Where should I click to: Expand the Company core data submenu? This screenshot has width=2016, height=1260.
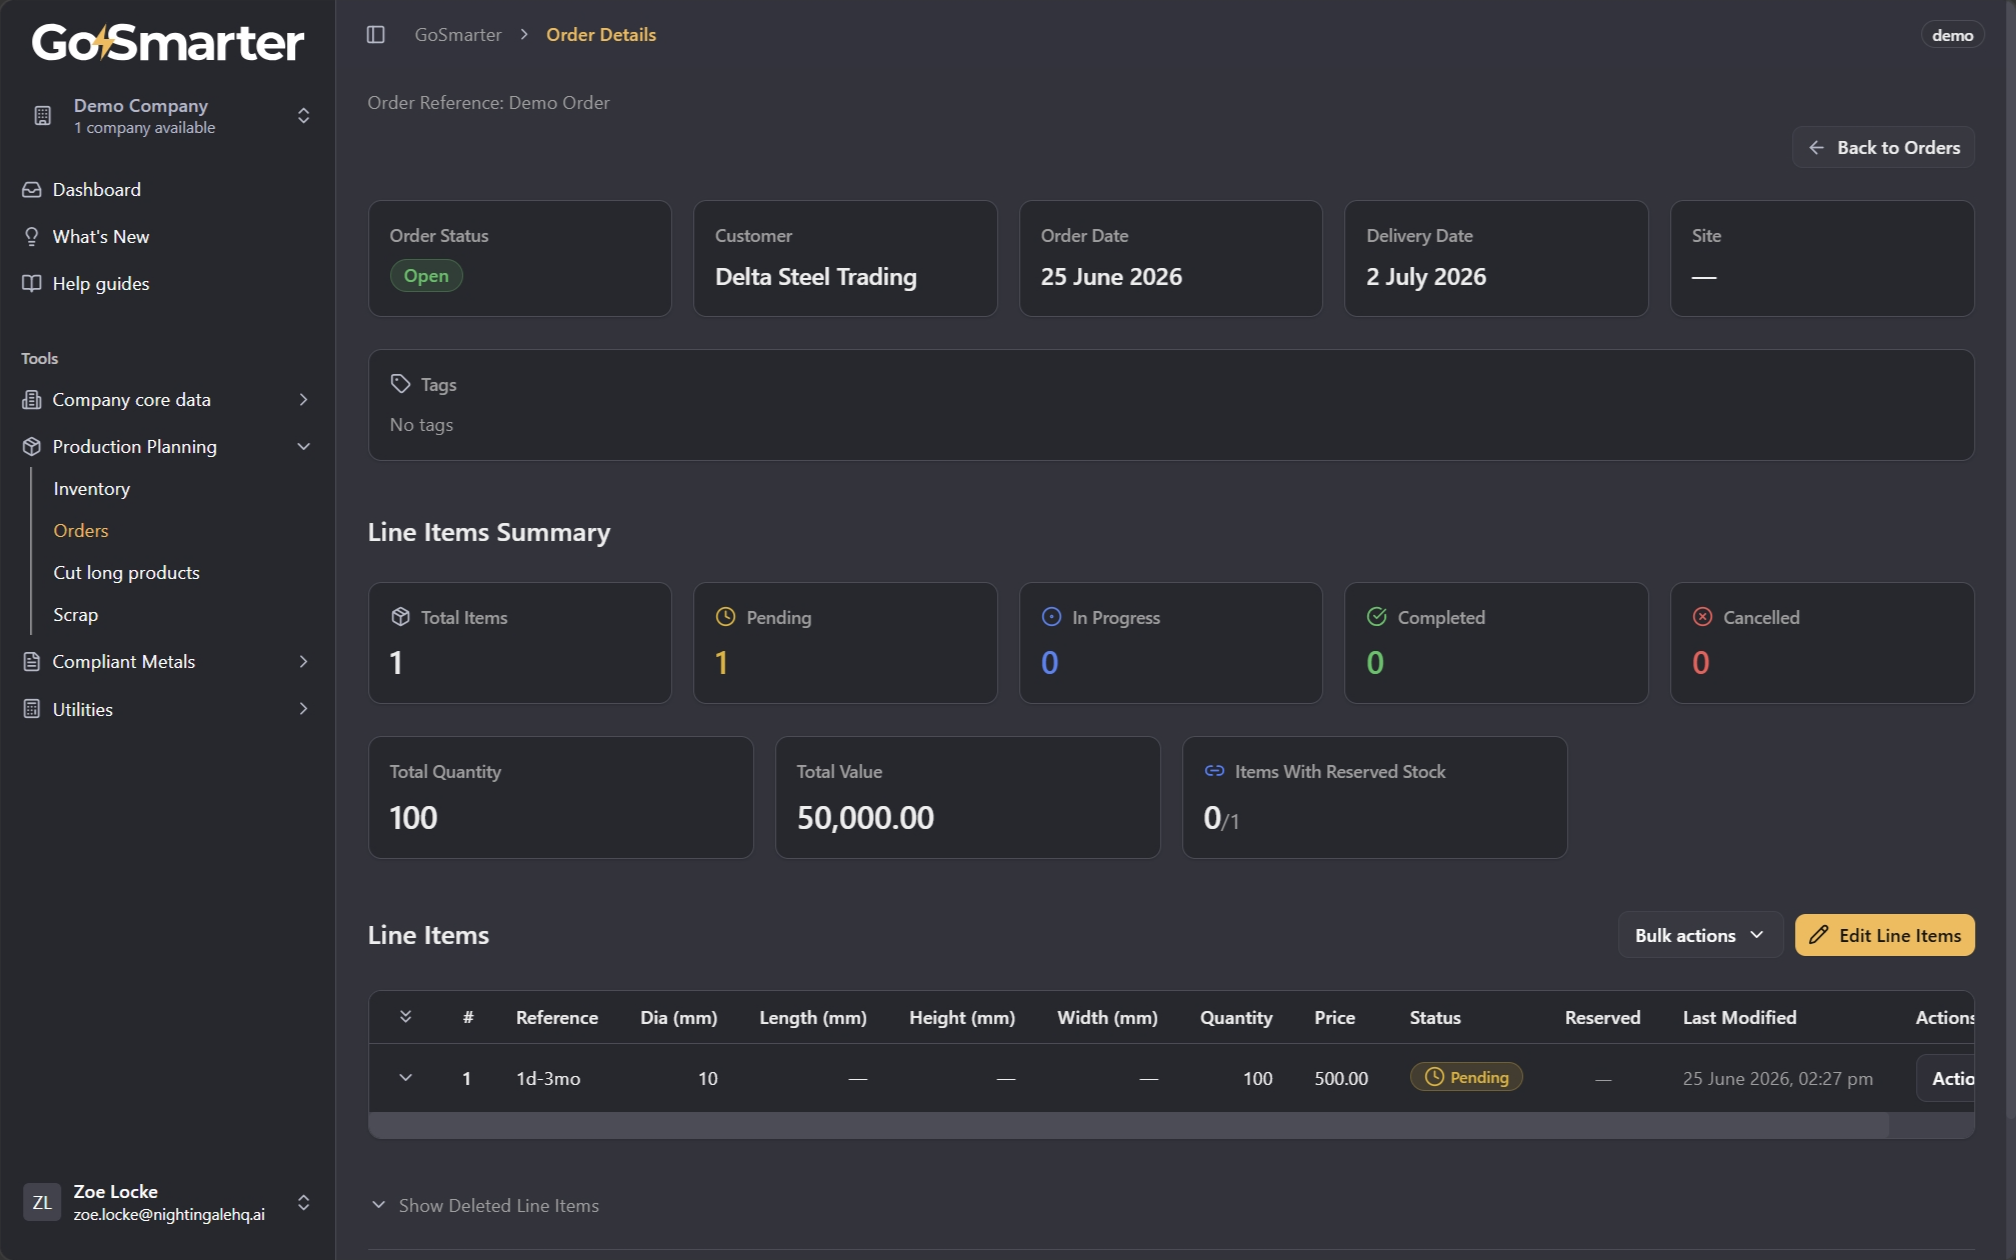304,400
